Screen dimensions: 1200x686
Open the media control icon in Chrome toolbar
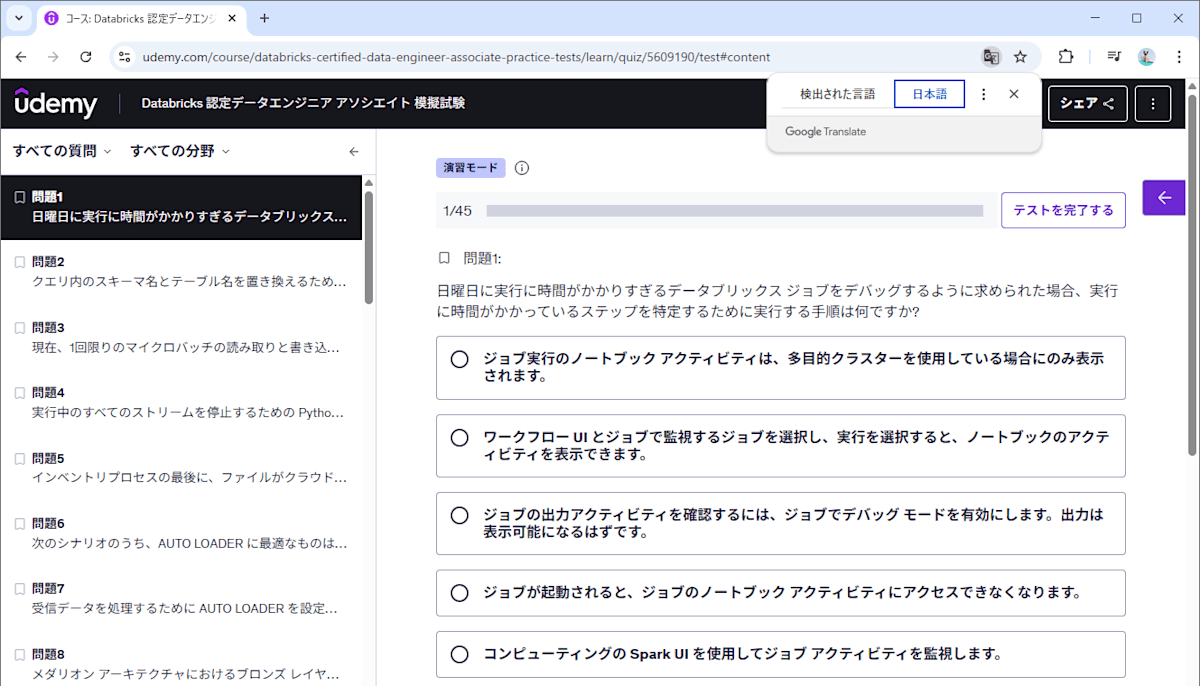(x=1114, y=57)
